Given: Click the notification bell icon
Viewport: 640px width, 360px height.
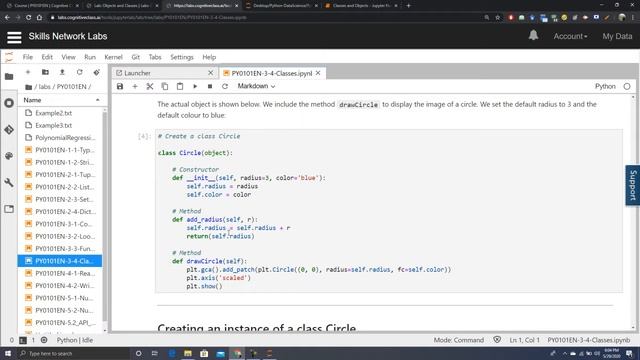Looking at the screenshot, I should (x=533, y=36).
